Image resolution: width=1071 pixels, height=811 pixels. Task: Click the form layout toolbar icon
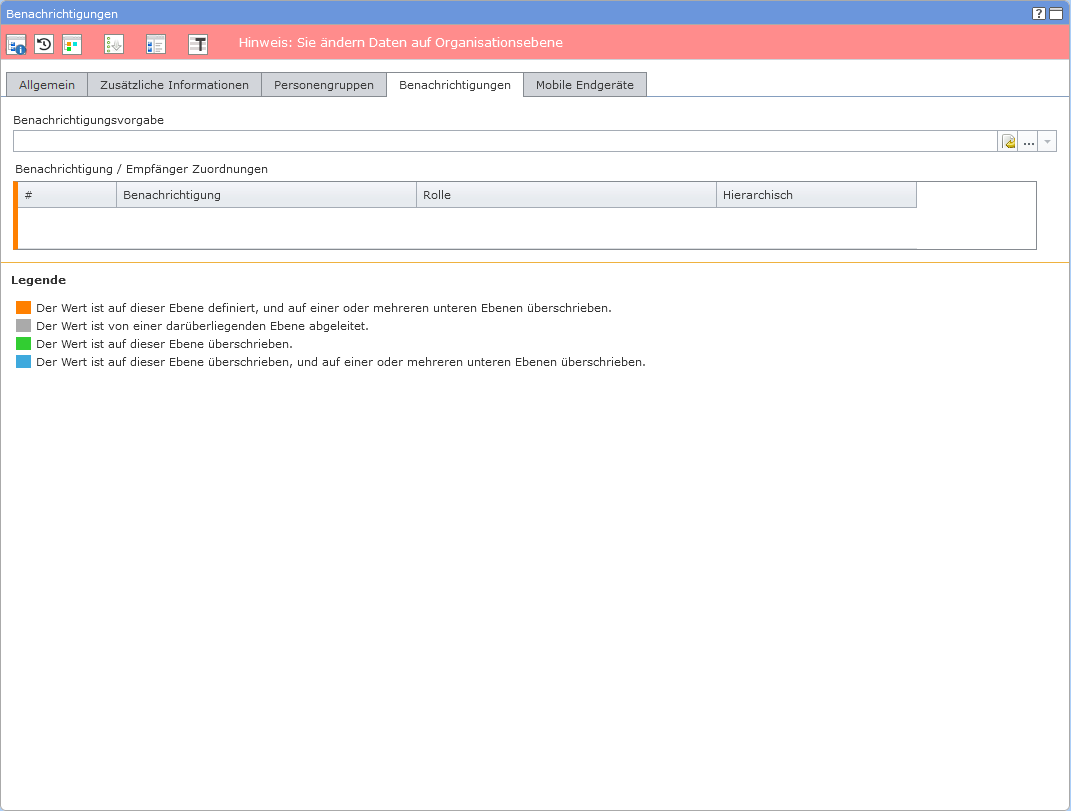coord(155,44)
